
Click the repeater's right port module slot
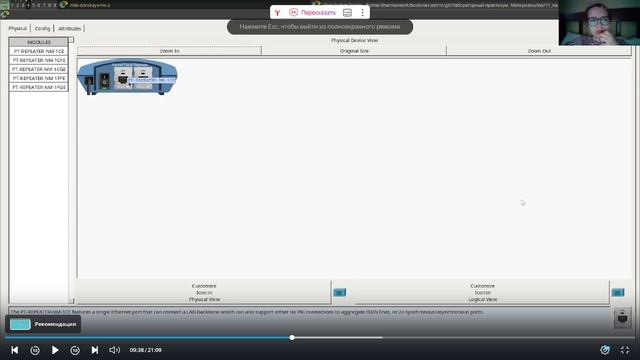142,78
